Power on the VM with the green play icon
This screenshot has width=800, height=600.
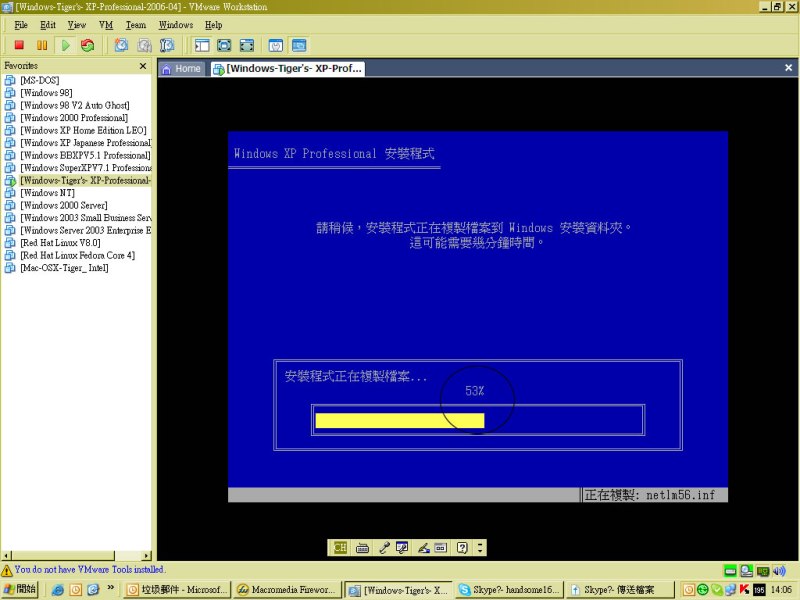[65, 45]
